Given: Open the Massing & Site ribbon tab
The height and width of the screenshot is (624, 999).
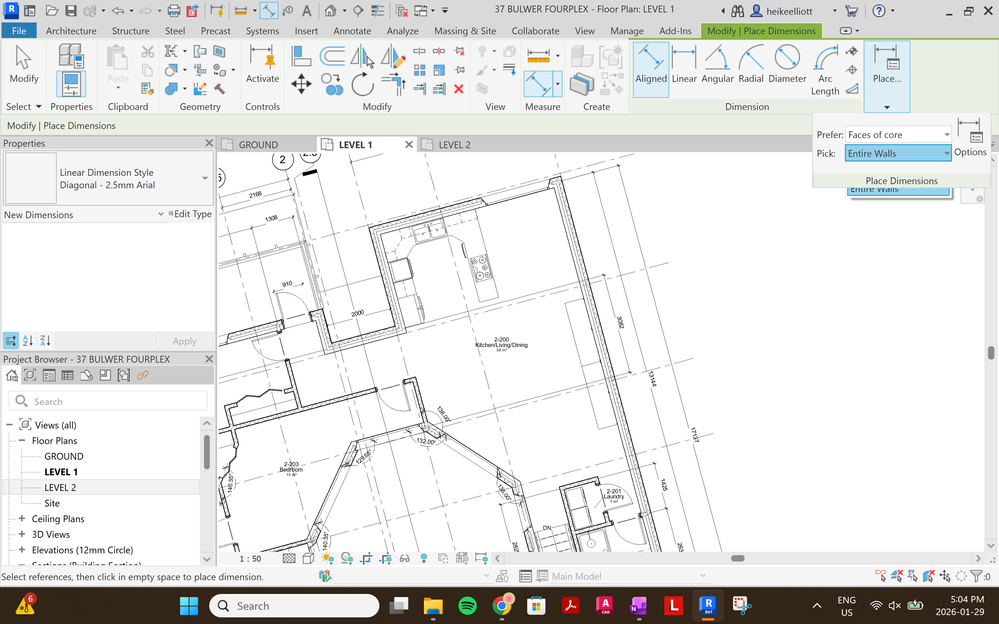Looking at the screenshot, I should [x=464, y=31].
